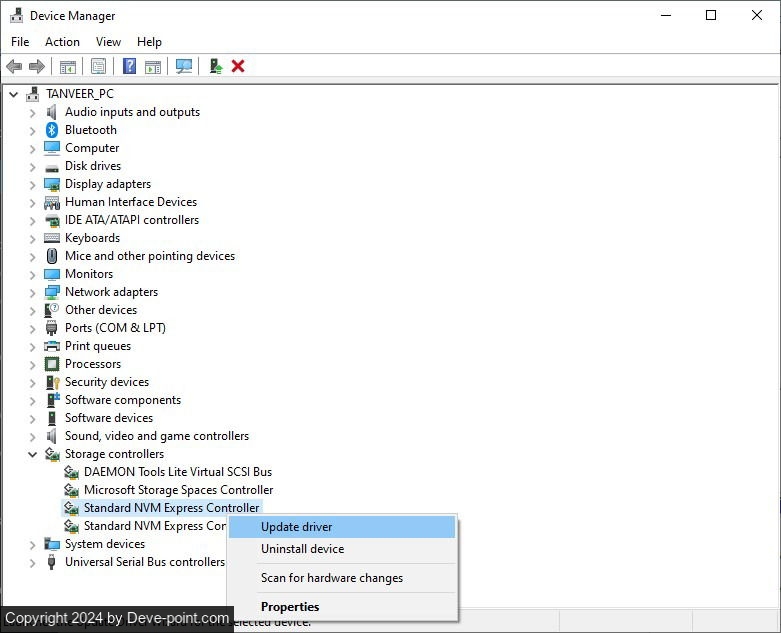Select Uninstall device in context menu
This screenshot has height=633, width=781.
[302, 549]
